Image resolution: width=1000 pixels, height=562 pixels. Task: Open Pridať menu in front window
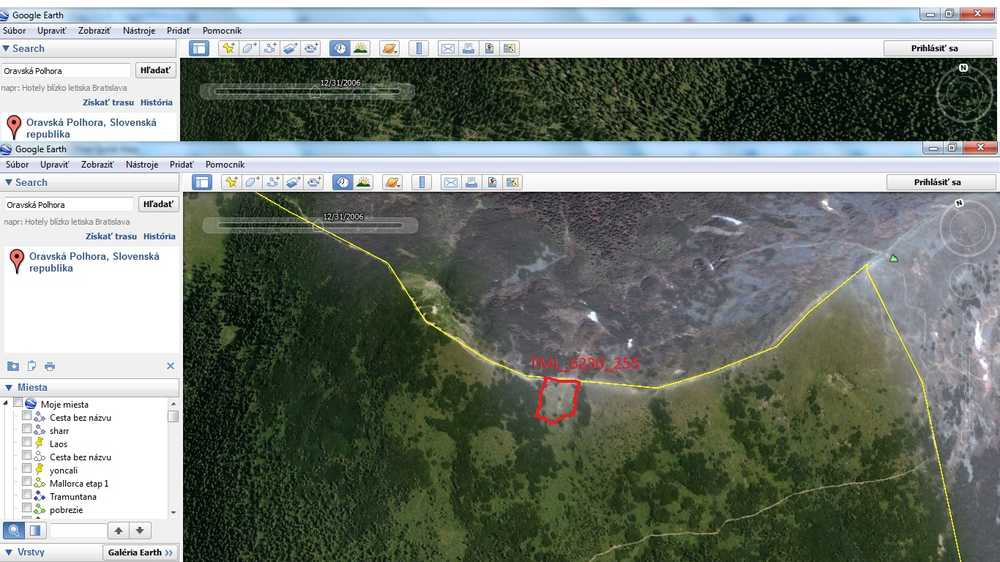[182, 165]
